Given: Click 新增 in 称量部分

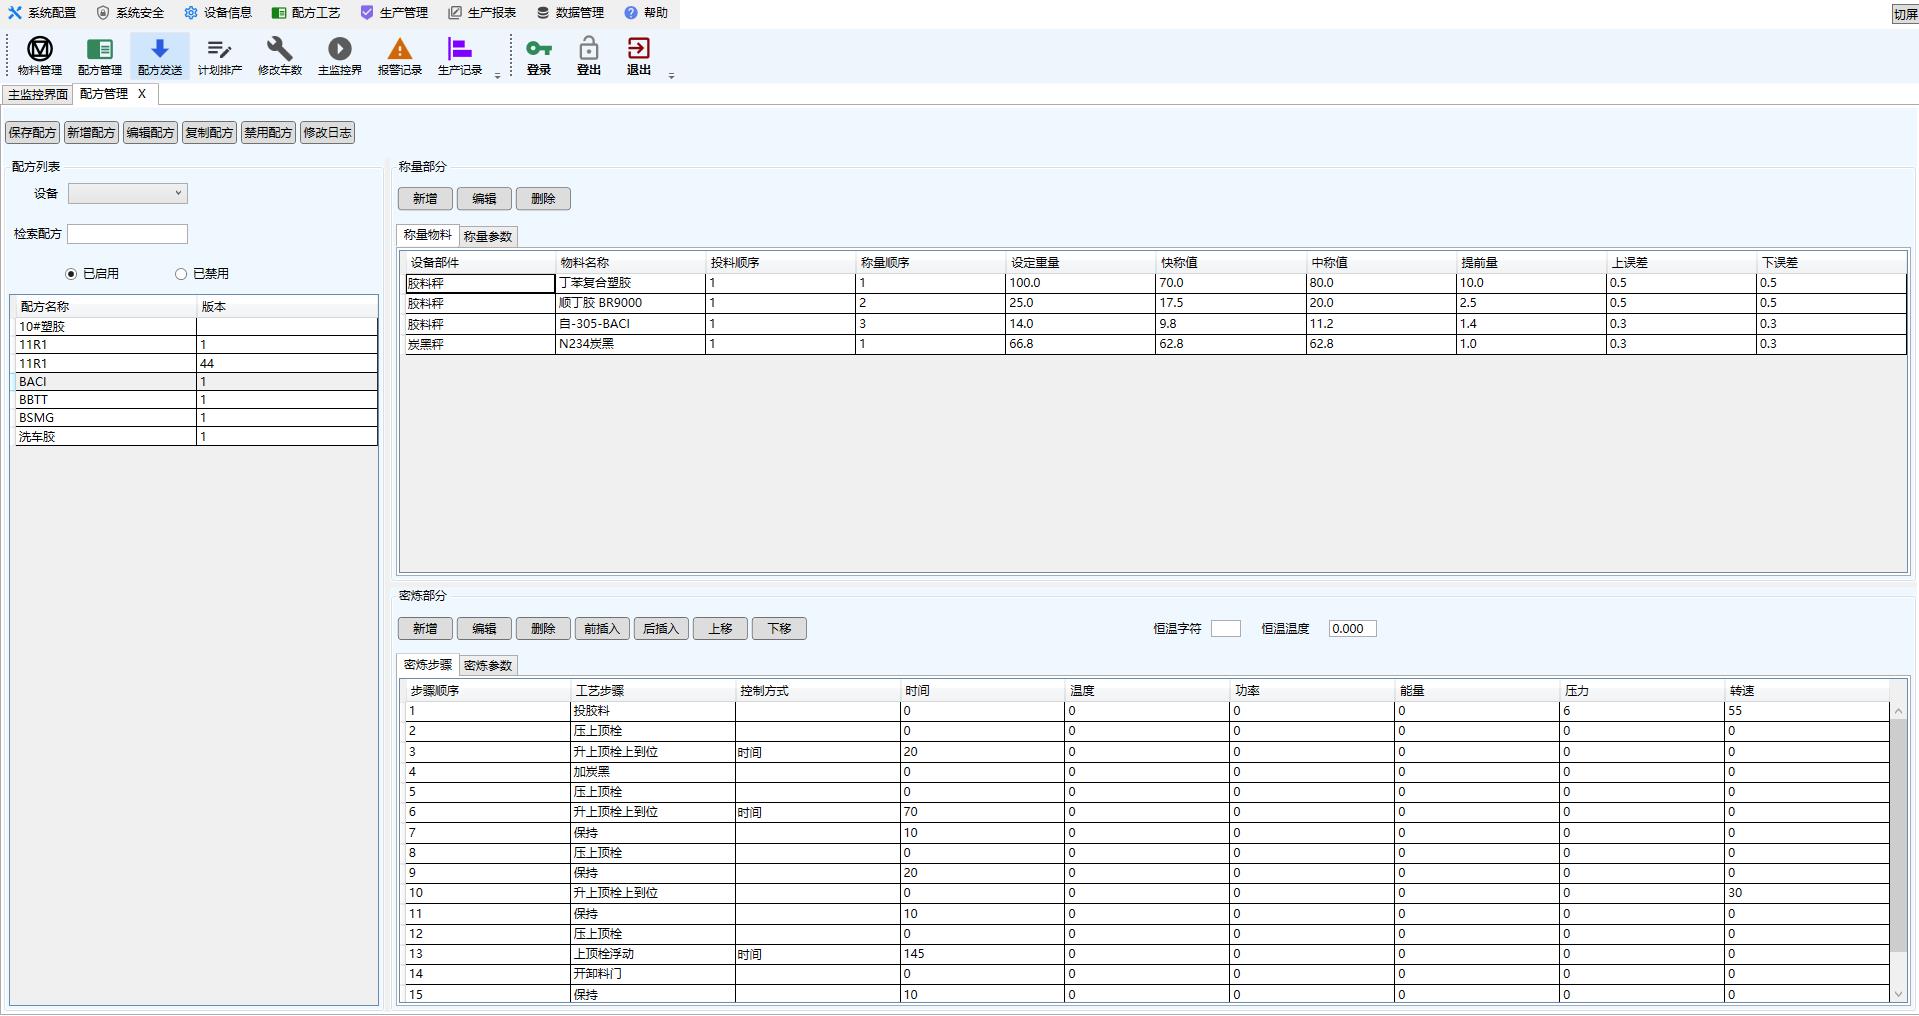Looking at the screenshot, I should 425,199.
